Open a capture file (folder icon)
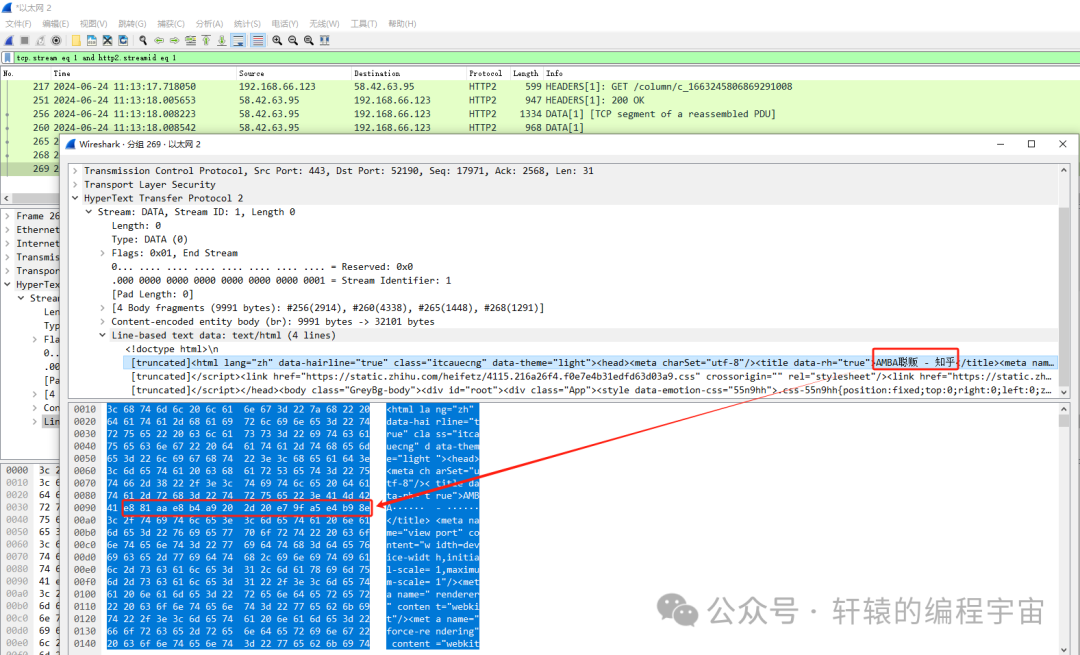 [76, 41]
